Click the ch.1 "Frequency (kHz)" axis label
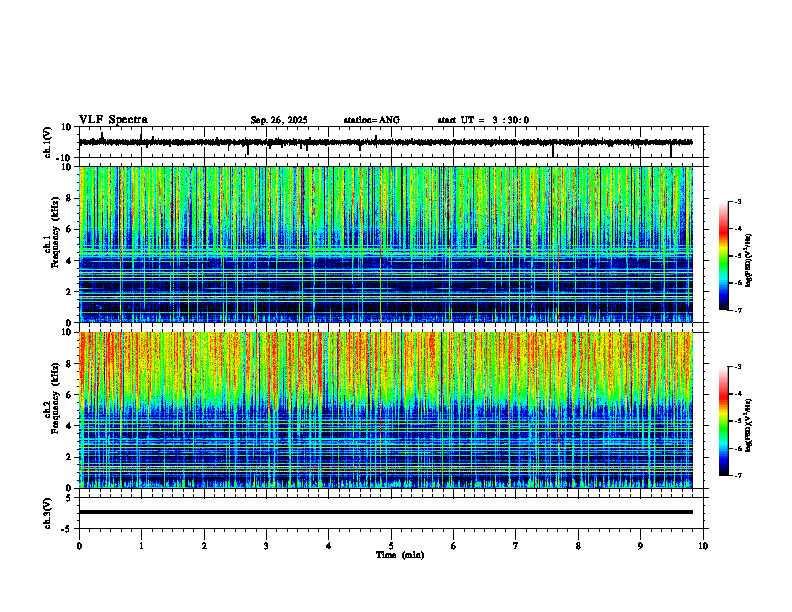The width and height of the screenshot is (792, 612). point(55,233)
